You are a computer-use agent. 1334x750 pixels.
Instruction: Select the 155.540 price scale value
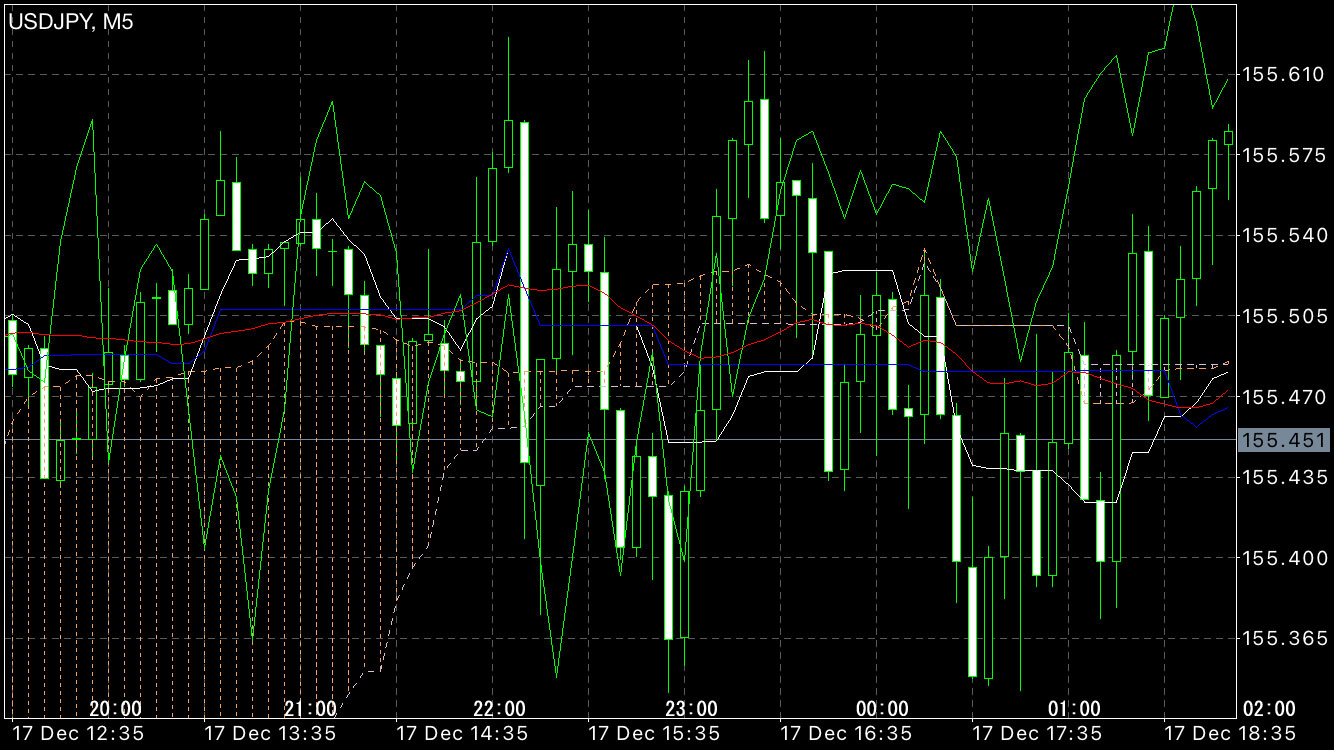click(1283, 236)
